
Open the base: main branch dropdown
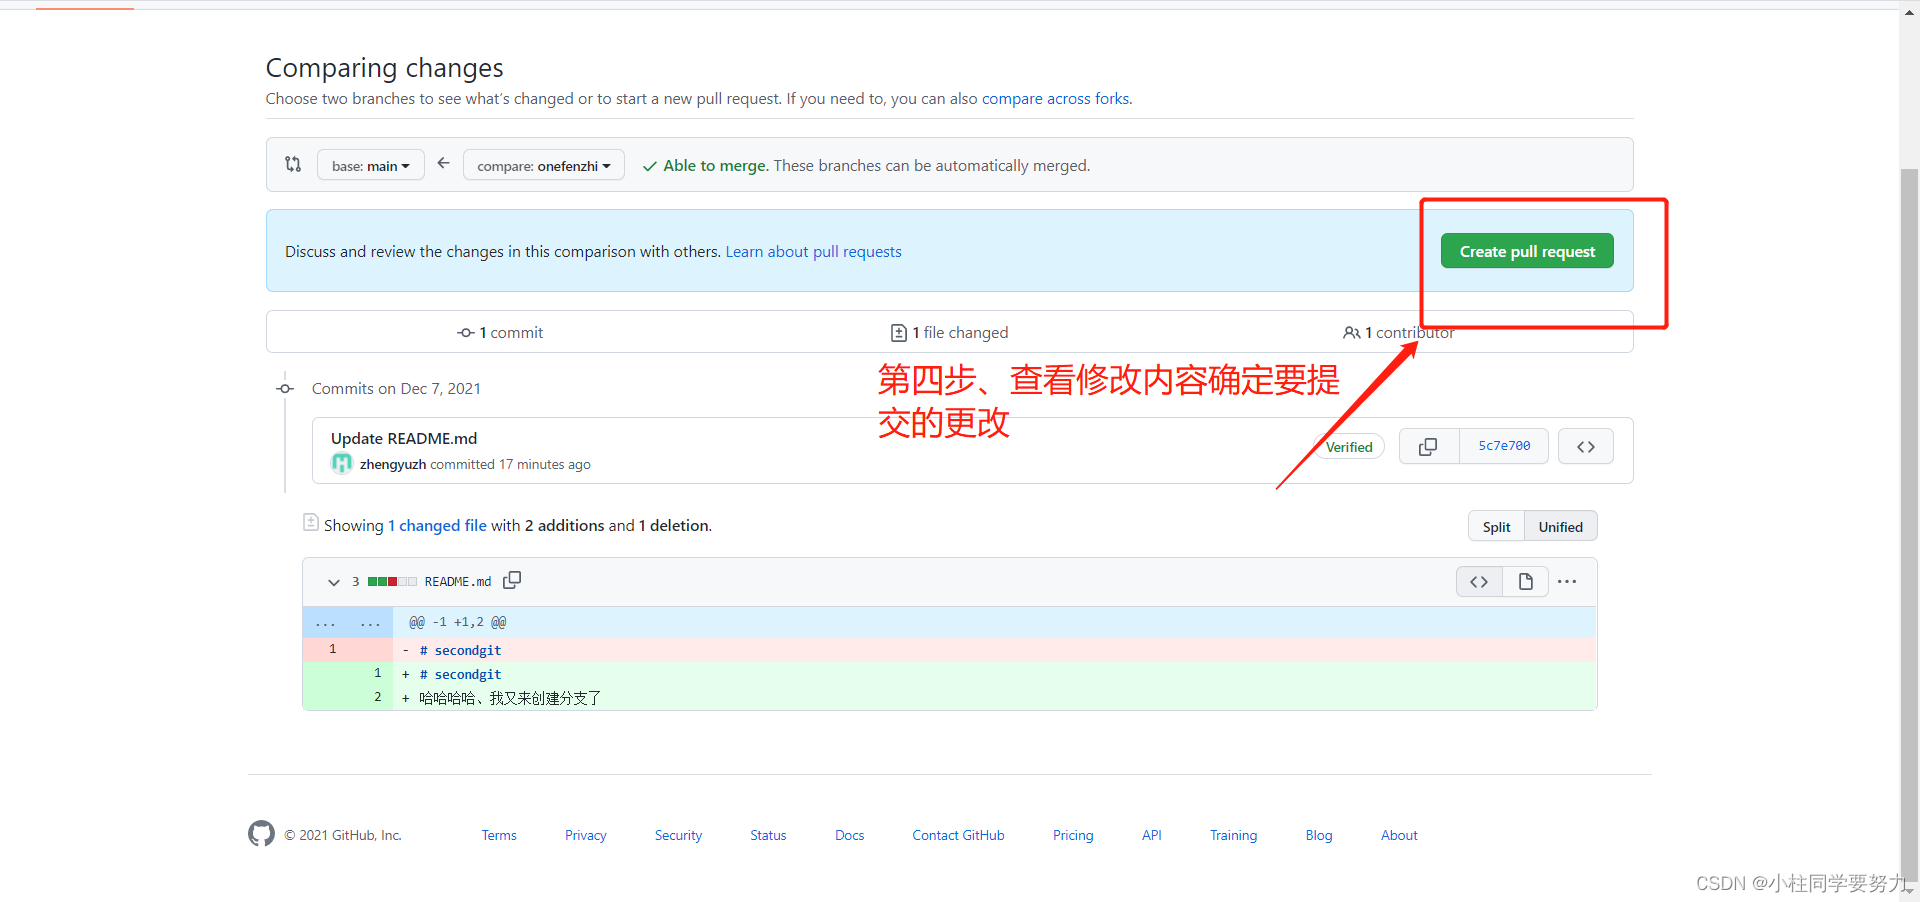(369, 165)
